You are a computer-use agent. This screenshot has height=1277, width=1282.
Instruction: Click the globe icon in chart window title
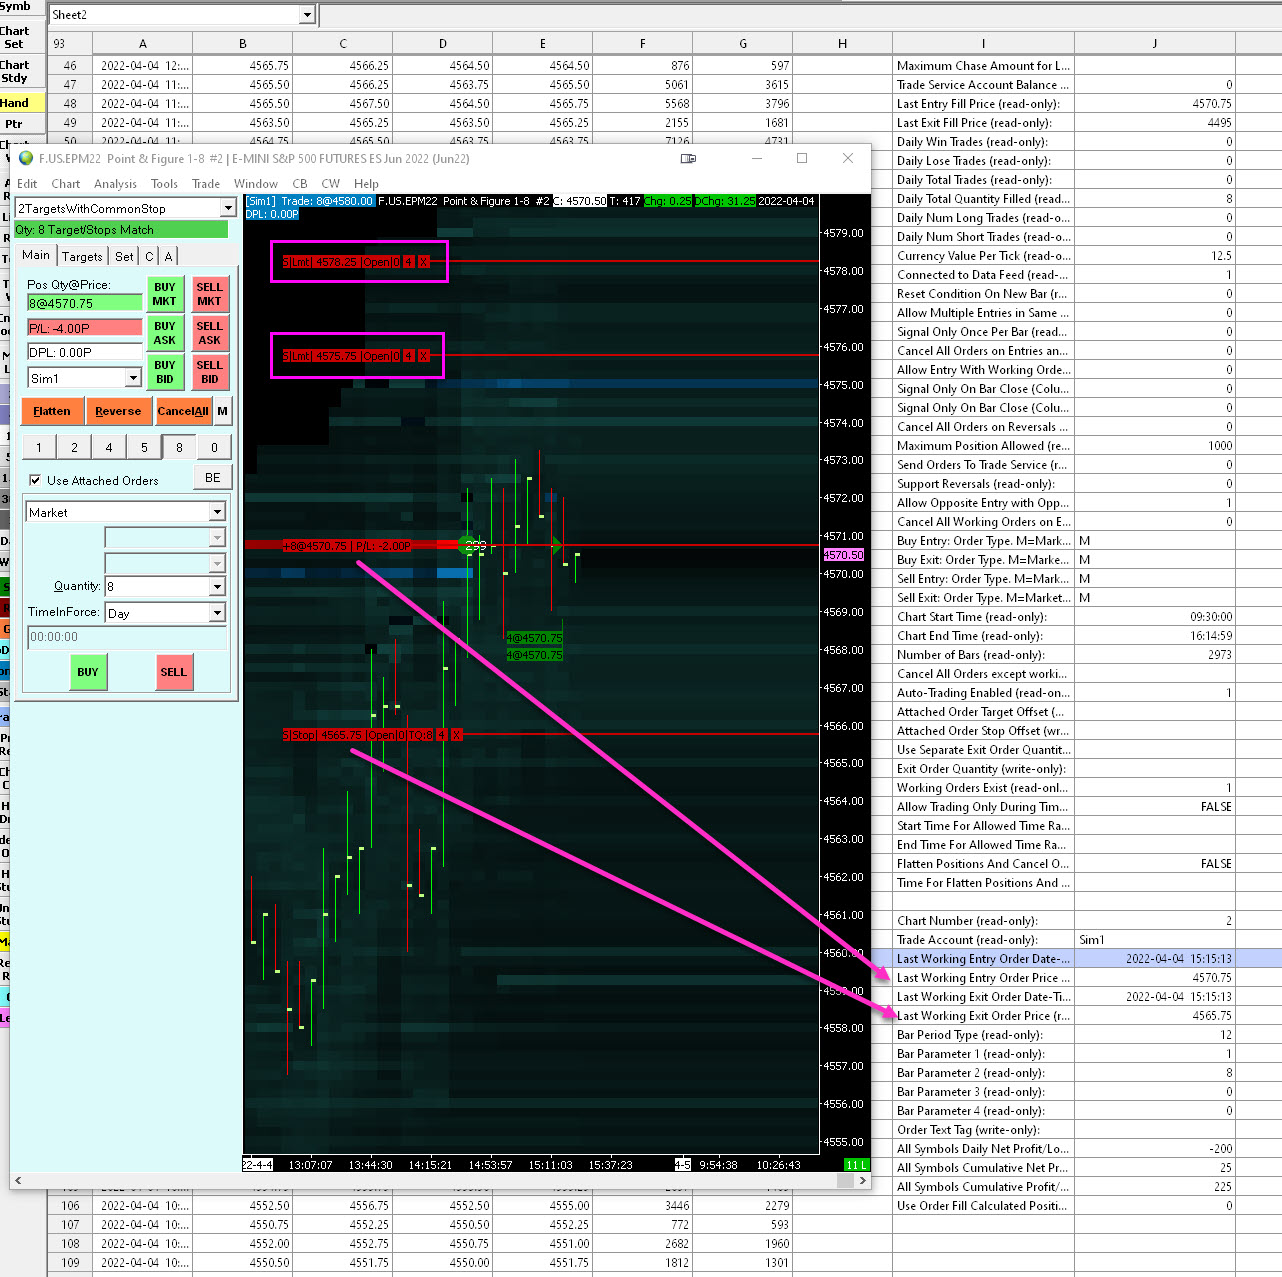(x=26, y=158)
